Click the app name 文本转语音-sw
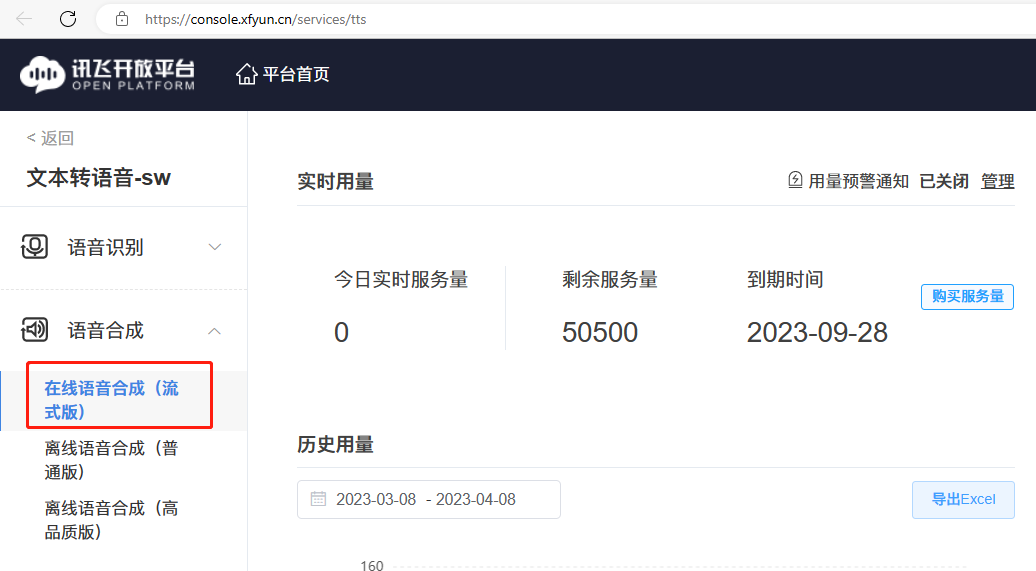Screen dimensions: 1036x571 pyautogui.click(x=98, y=177)
